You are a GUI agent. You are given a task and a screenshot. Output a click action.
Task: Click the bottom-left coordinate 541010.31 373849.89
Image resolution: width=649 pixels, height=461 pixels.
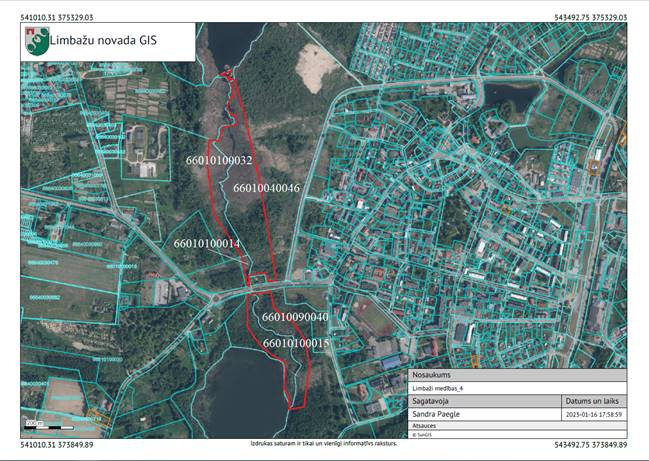(x=57, y=444)
